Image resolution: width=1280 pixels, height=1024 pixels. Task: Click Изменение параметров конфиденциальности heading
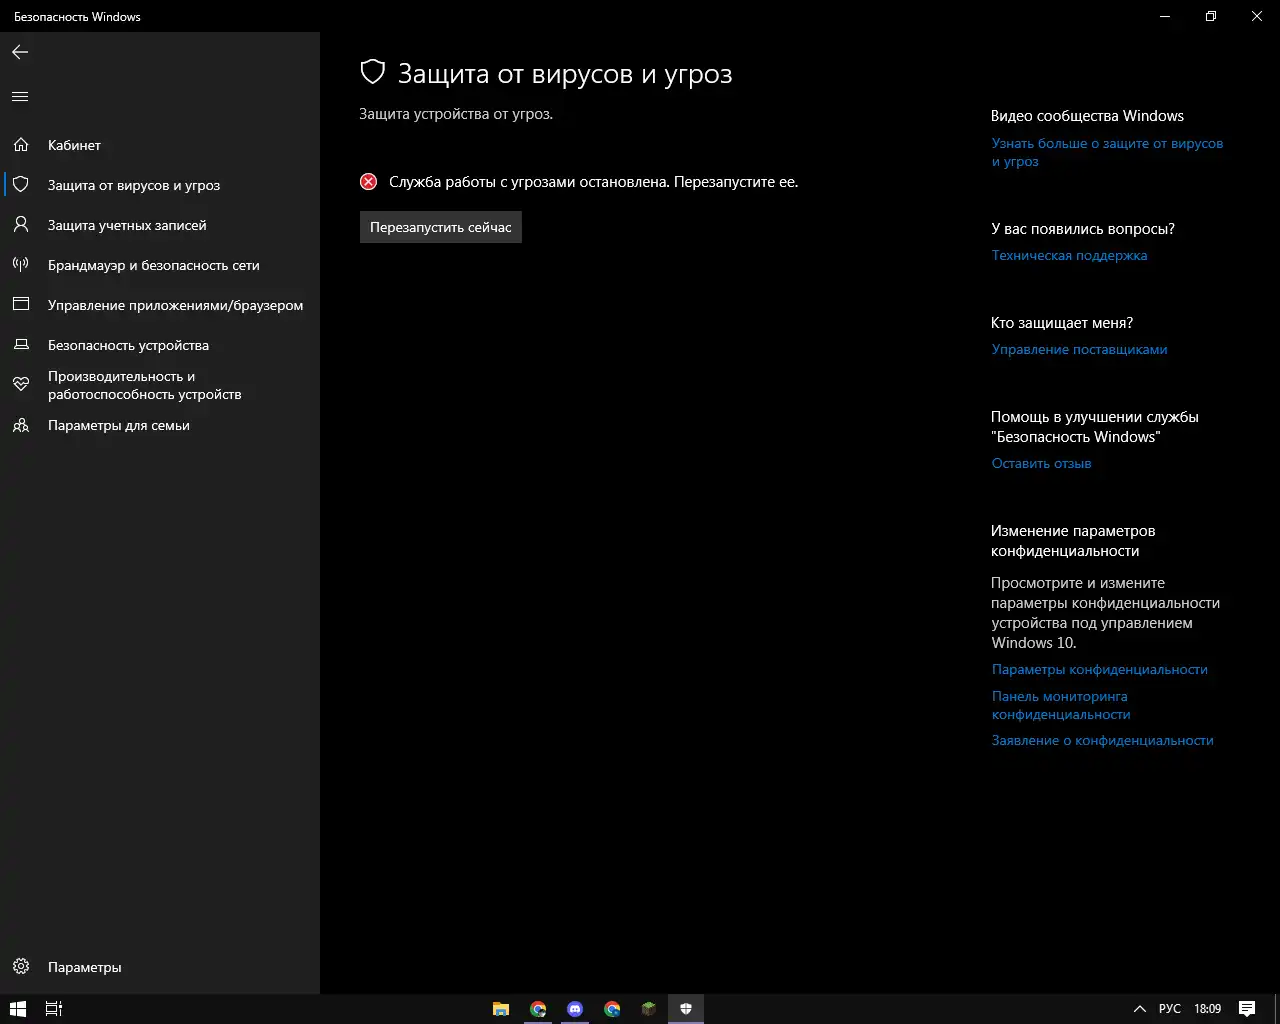[x=1073, y=541]
